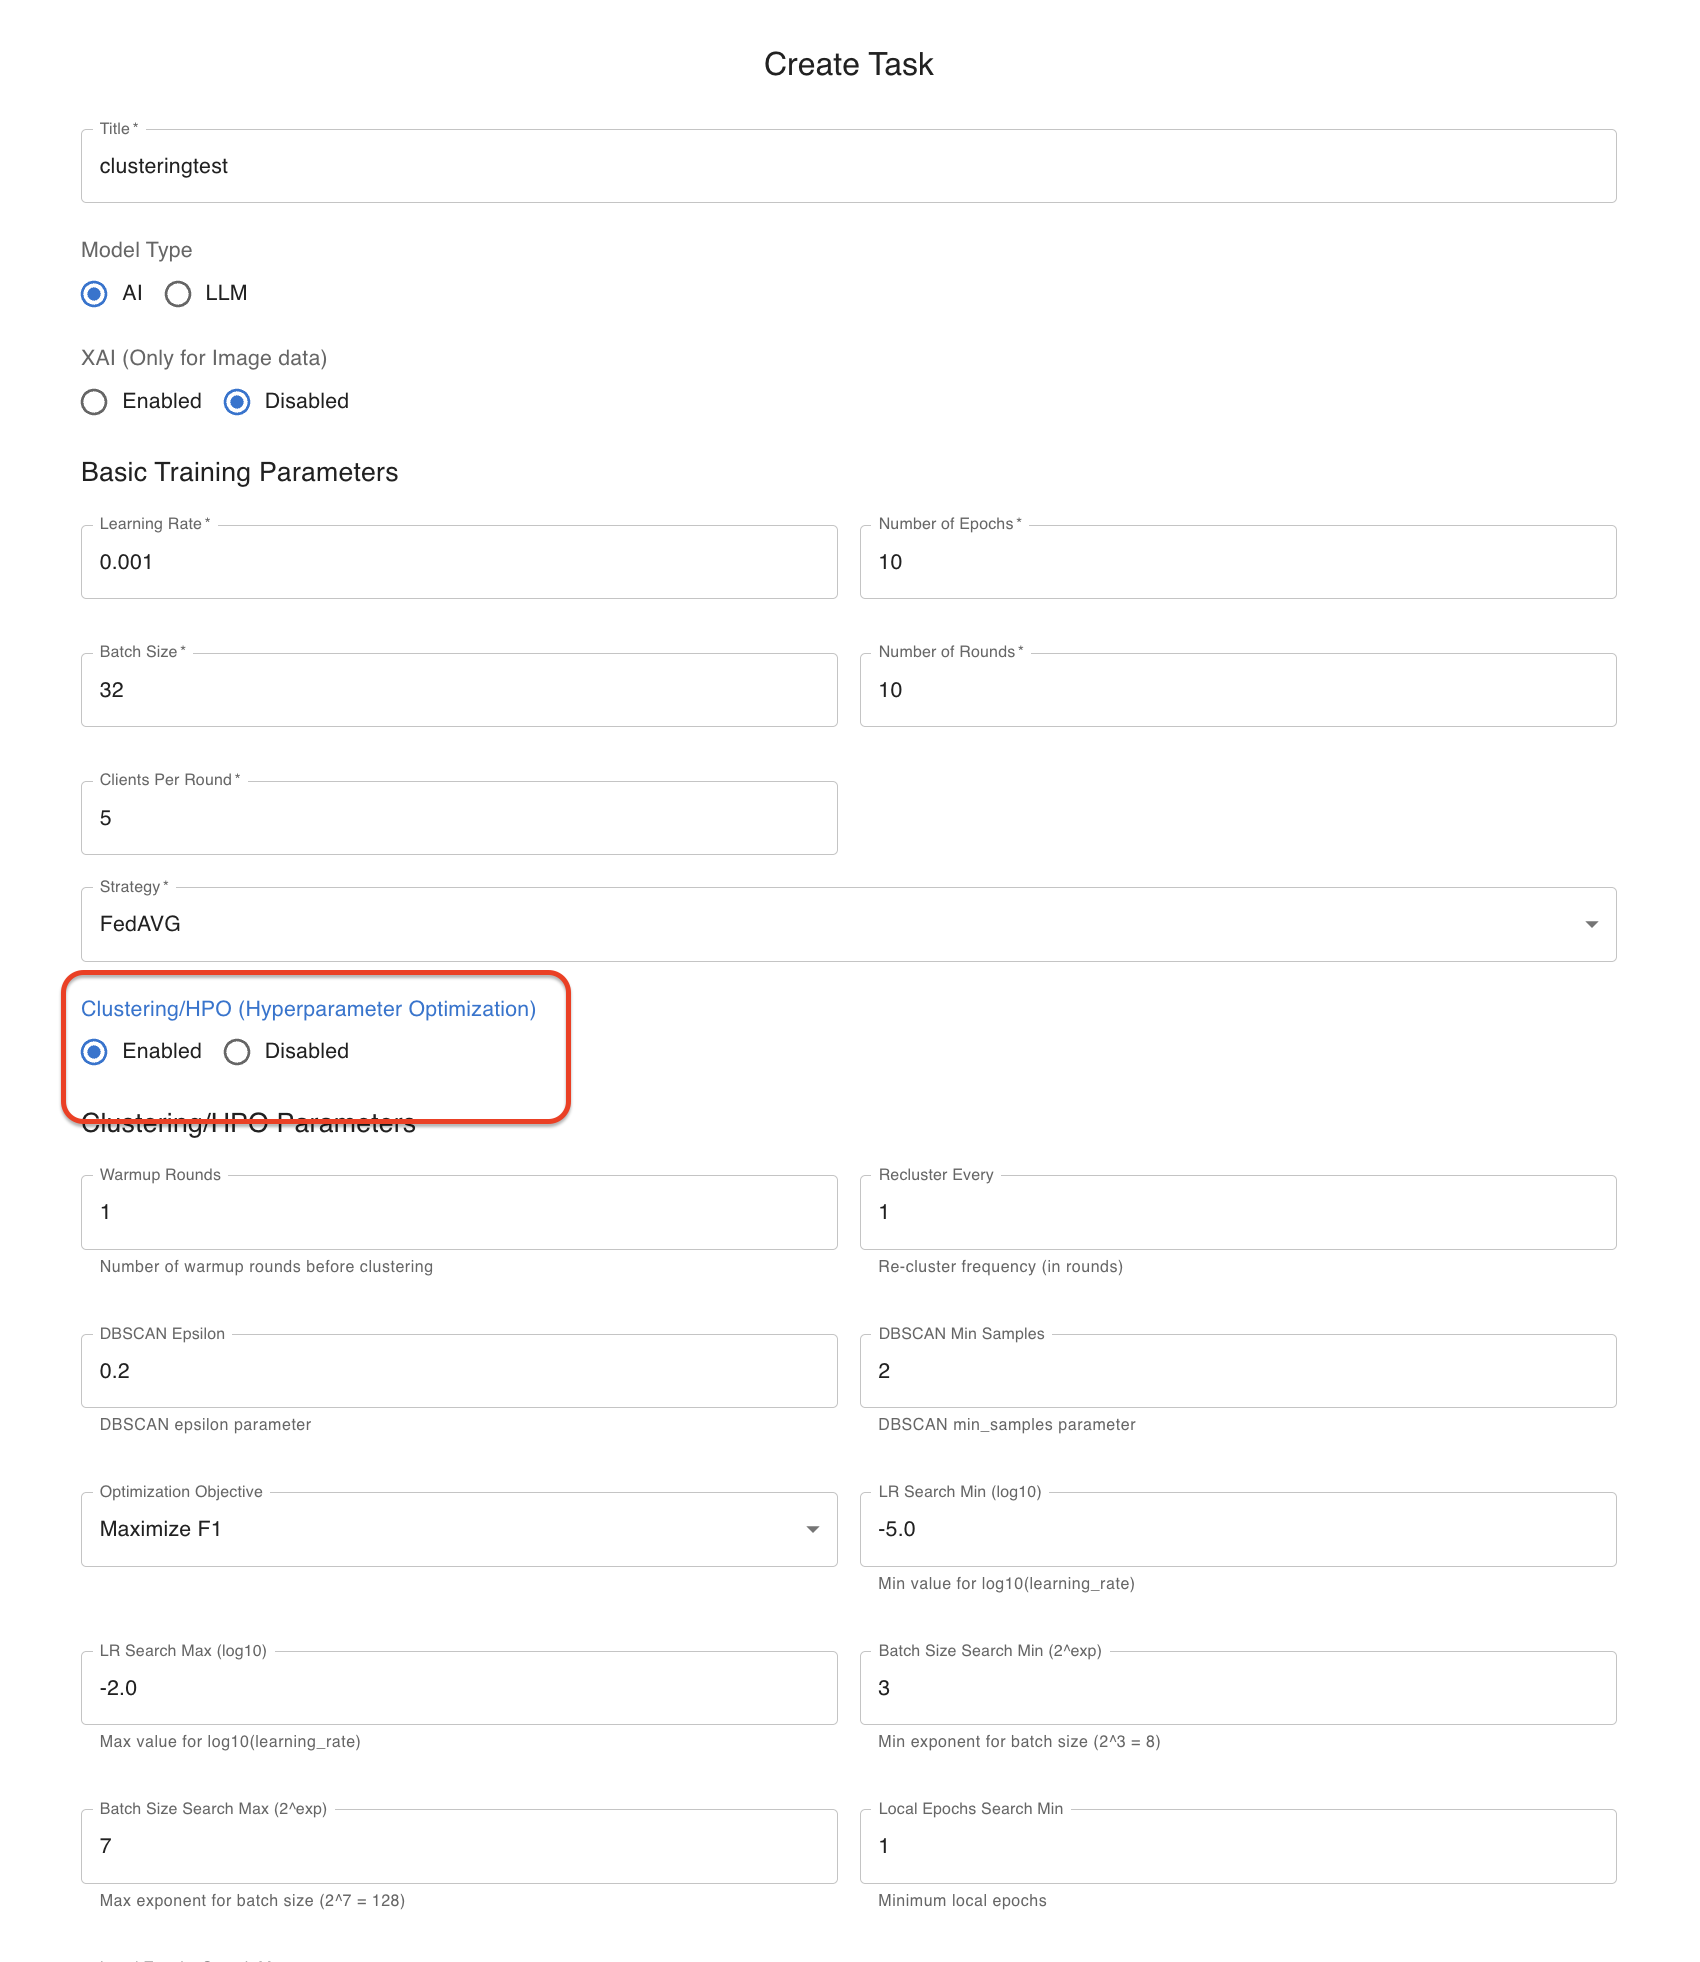Disable Clustering/HPO hyperparameter optimization
Screen dimensions: 1700x1962
click(237, 1052)
